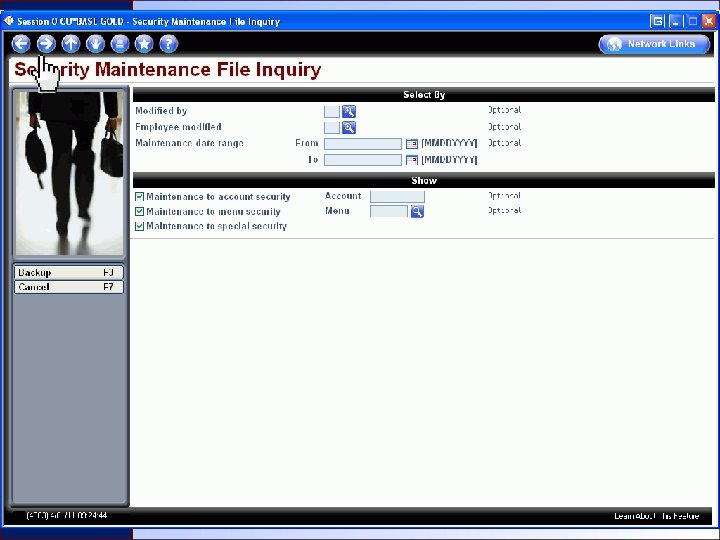Open calendar for the To date

click(x=412, y=160)
